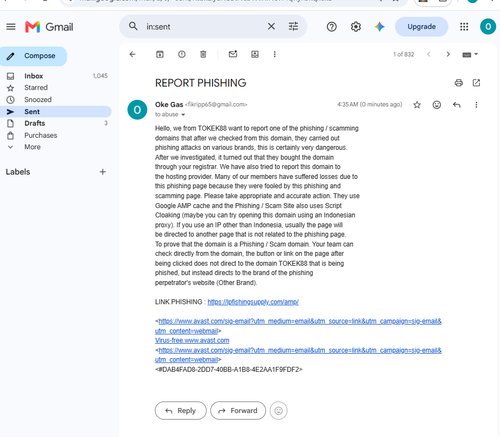Open the account avatar in header
The height and width of the screenshot is (437, 500).
coord(488,27)
